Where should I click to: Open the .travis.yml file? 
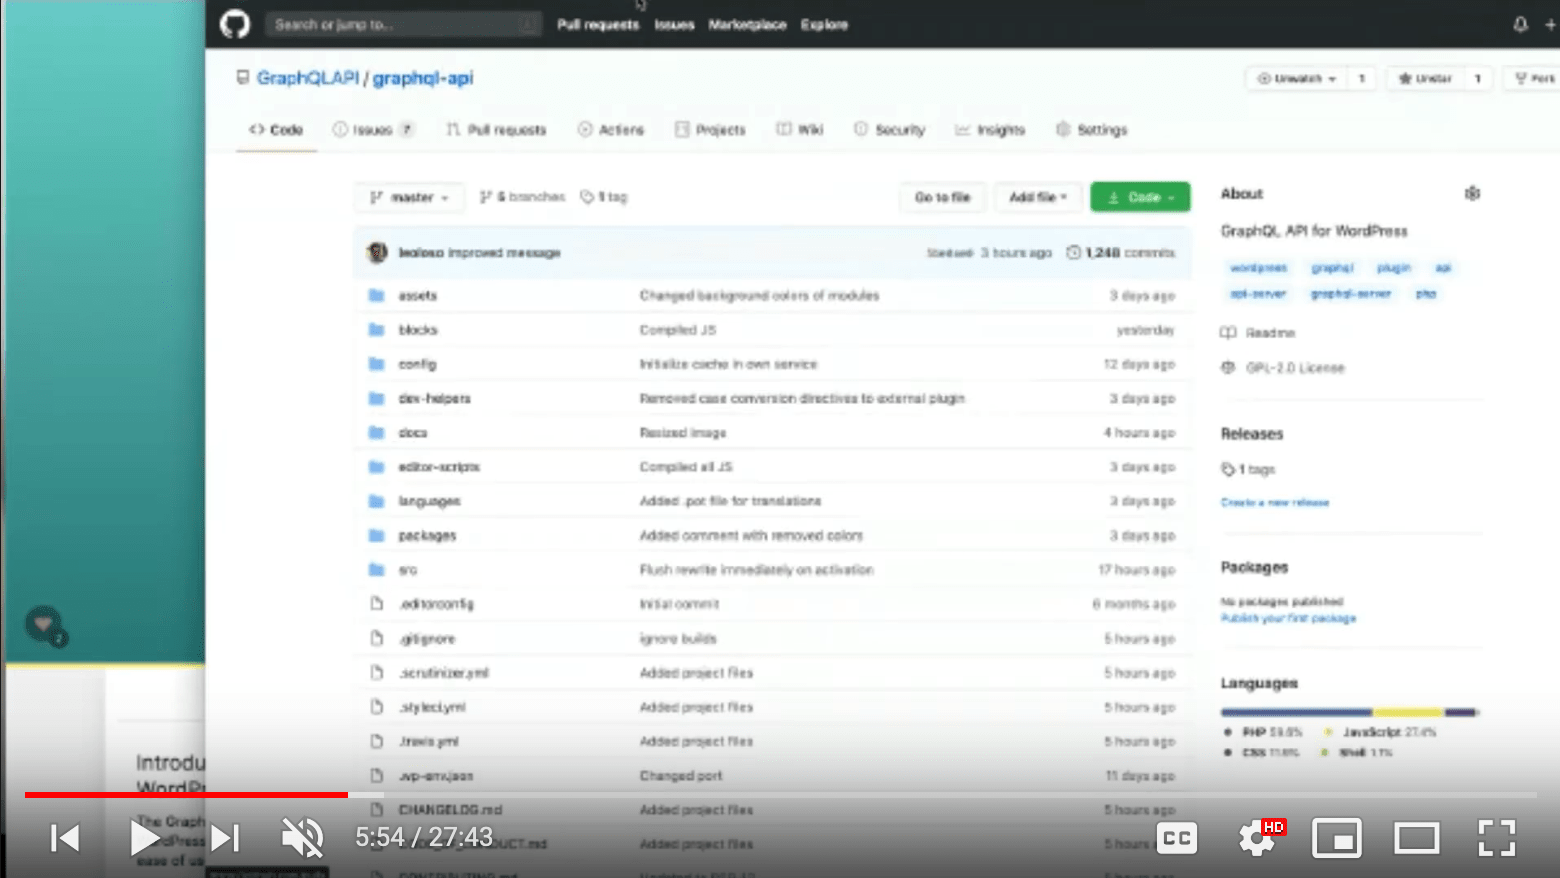[x=428, y=742]
